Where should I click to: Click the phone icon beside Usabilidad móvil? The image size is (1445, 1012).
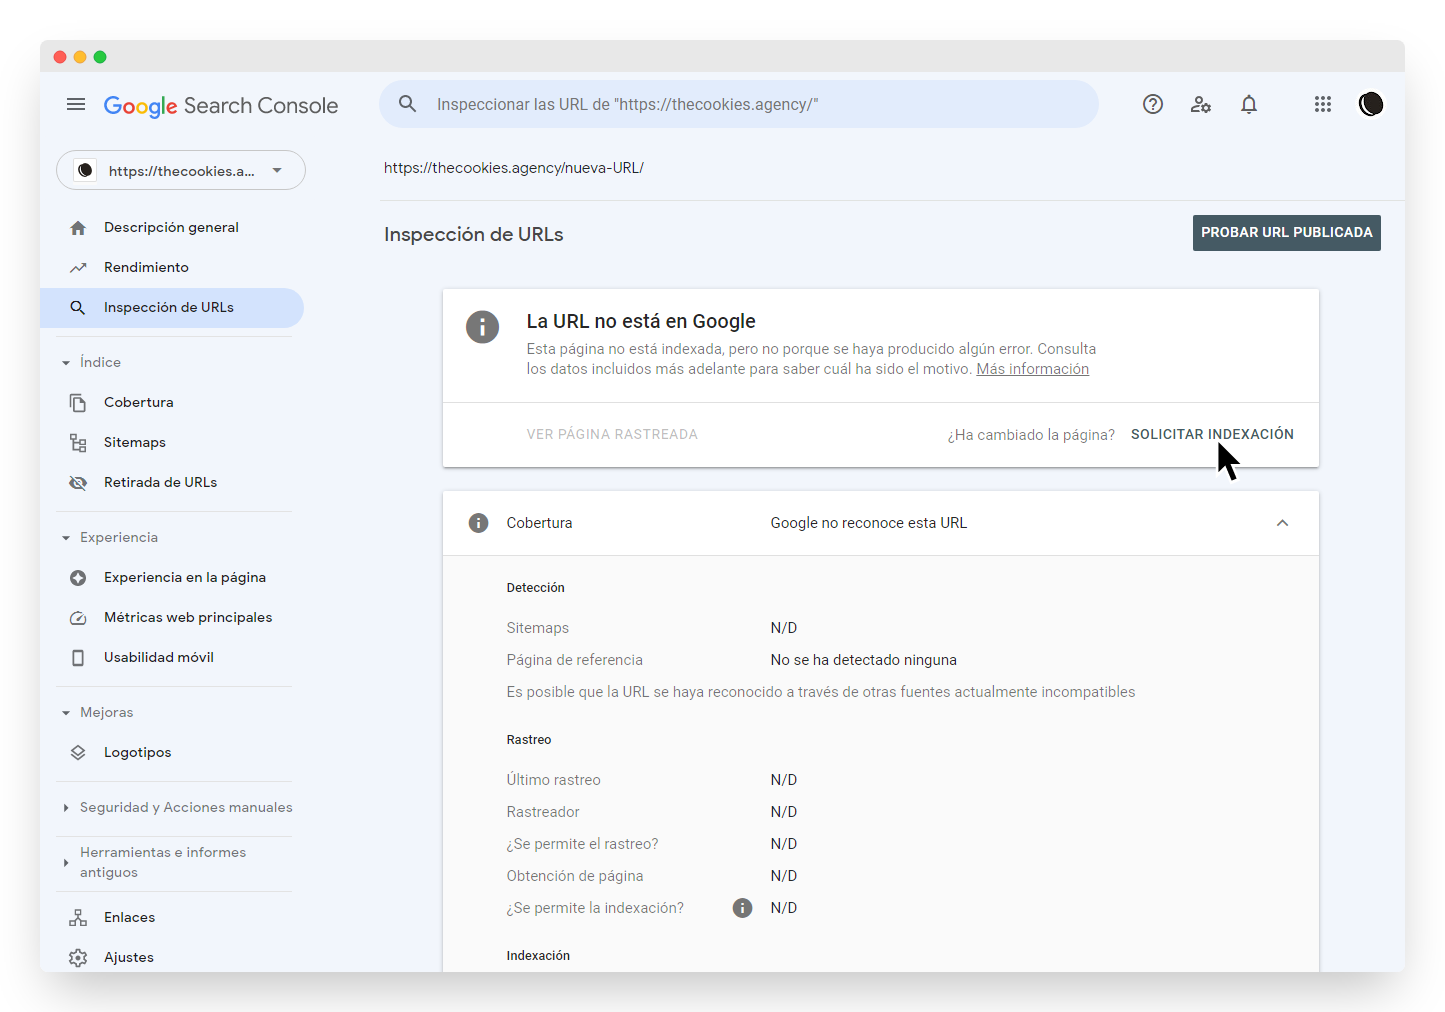click(x=78, y=658)
